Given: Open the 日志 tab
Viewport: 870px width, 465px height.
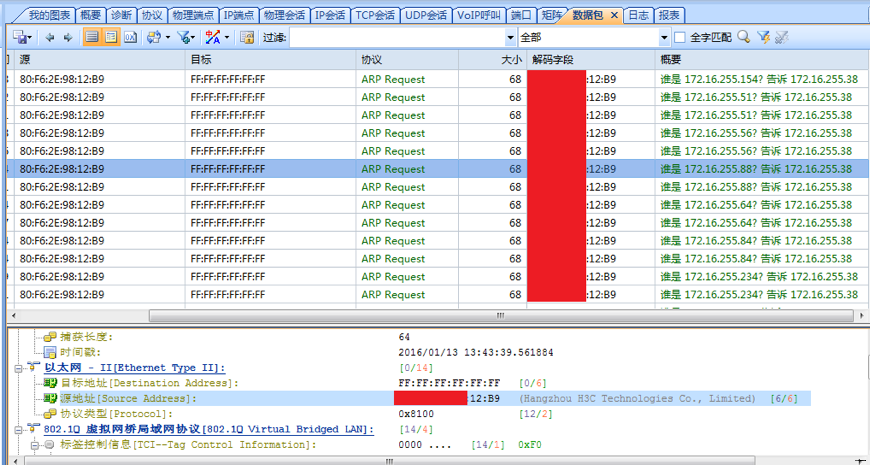Looking at the screenshot, I should tap(638, 15).
